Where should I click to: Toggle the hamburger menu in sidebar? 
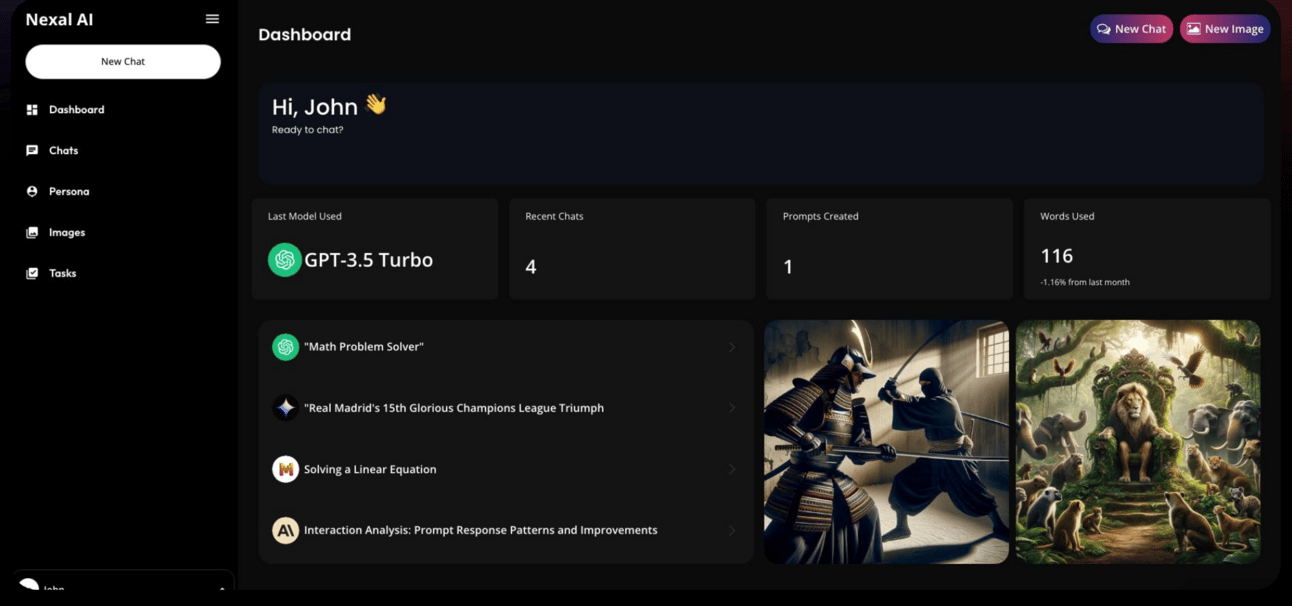pos(212,19)
